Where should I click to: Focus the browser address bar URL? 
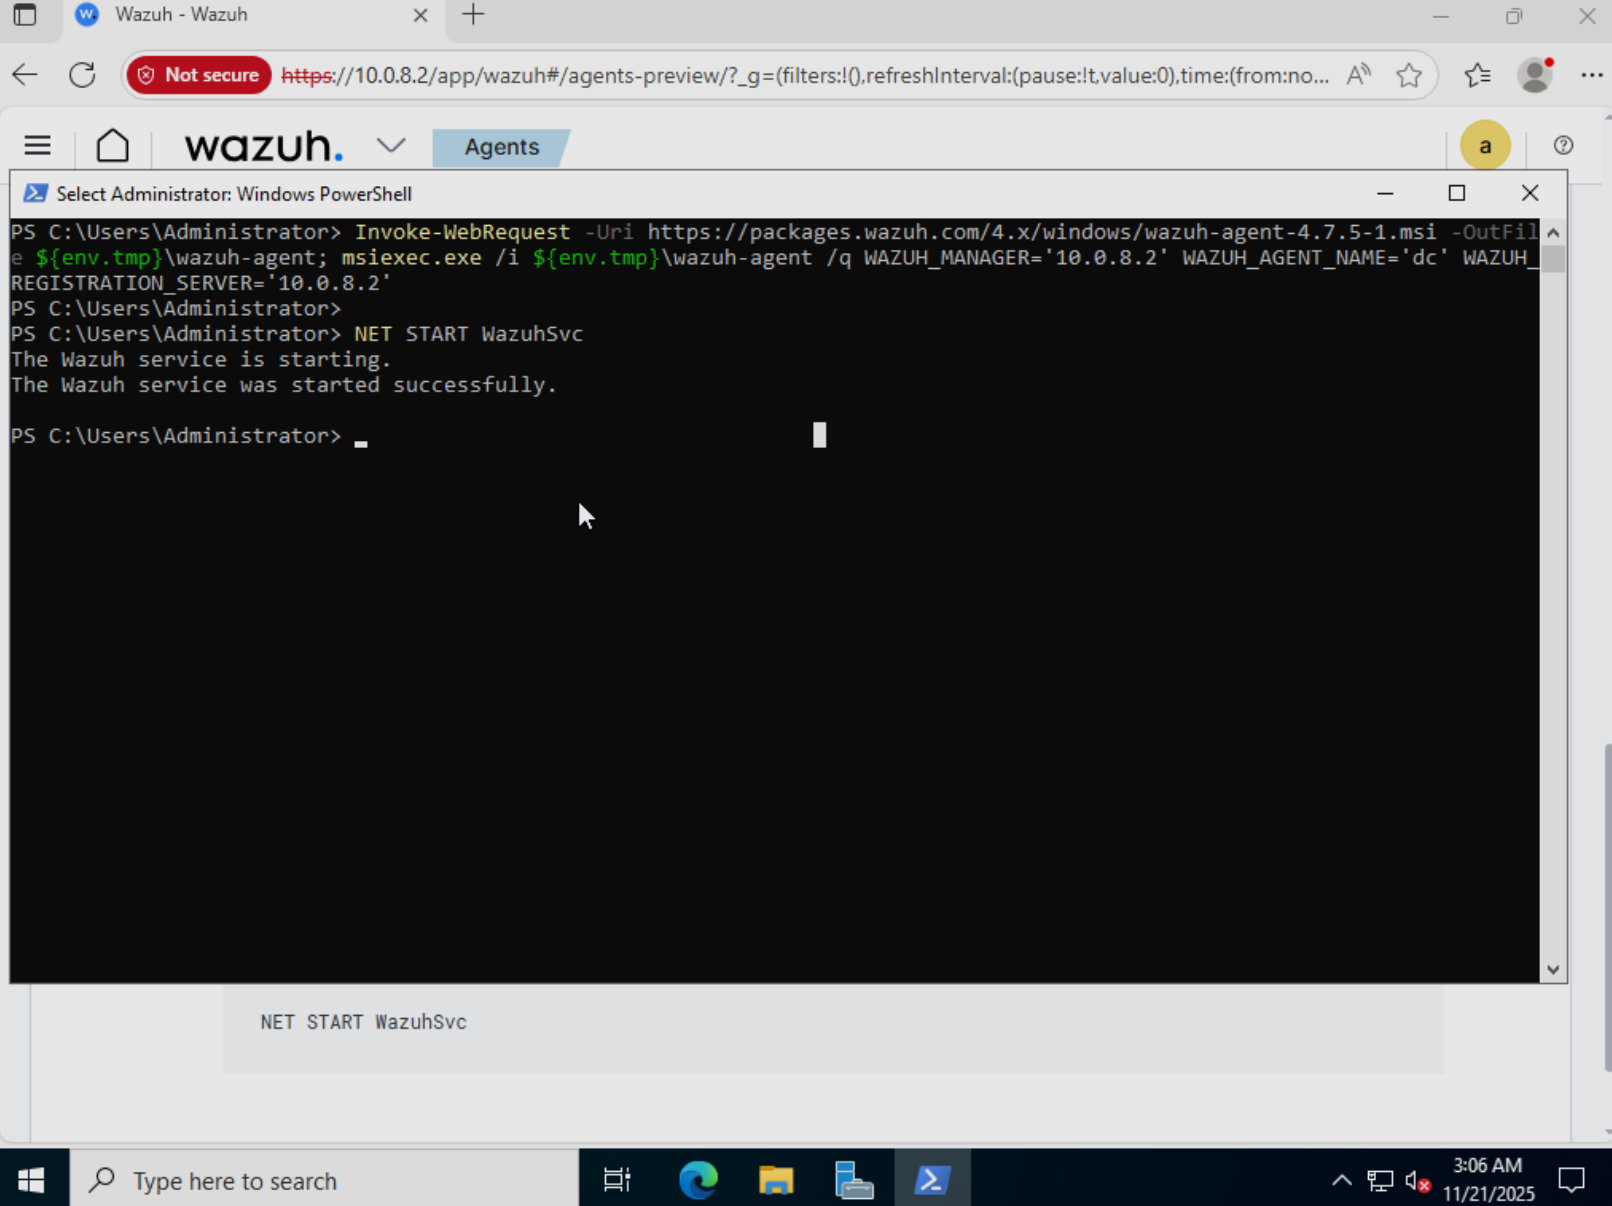pos(805,76)
